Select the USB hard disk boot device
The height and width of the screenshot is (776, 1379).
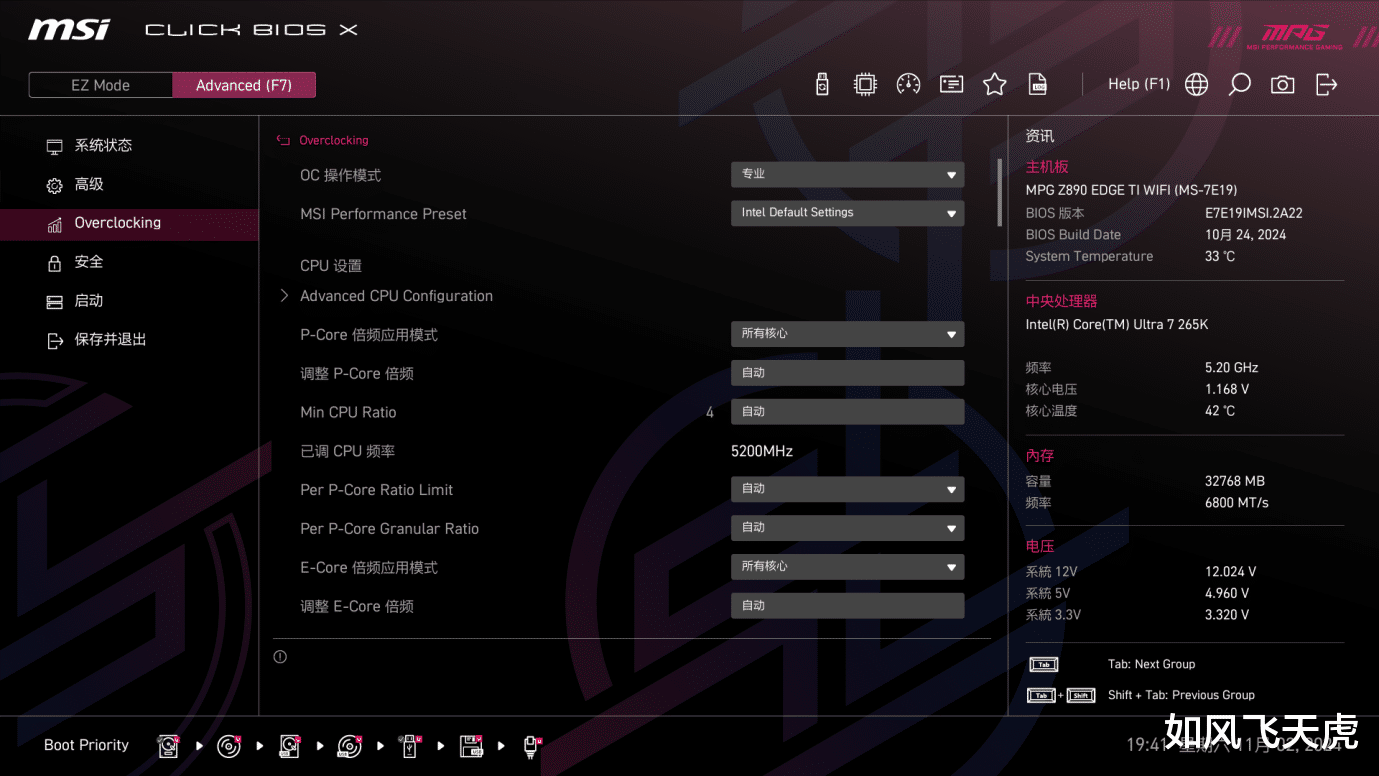pyautogui.click(x=290, y=745)
